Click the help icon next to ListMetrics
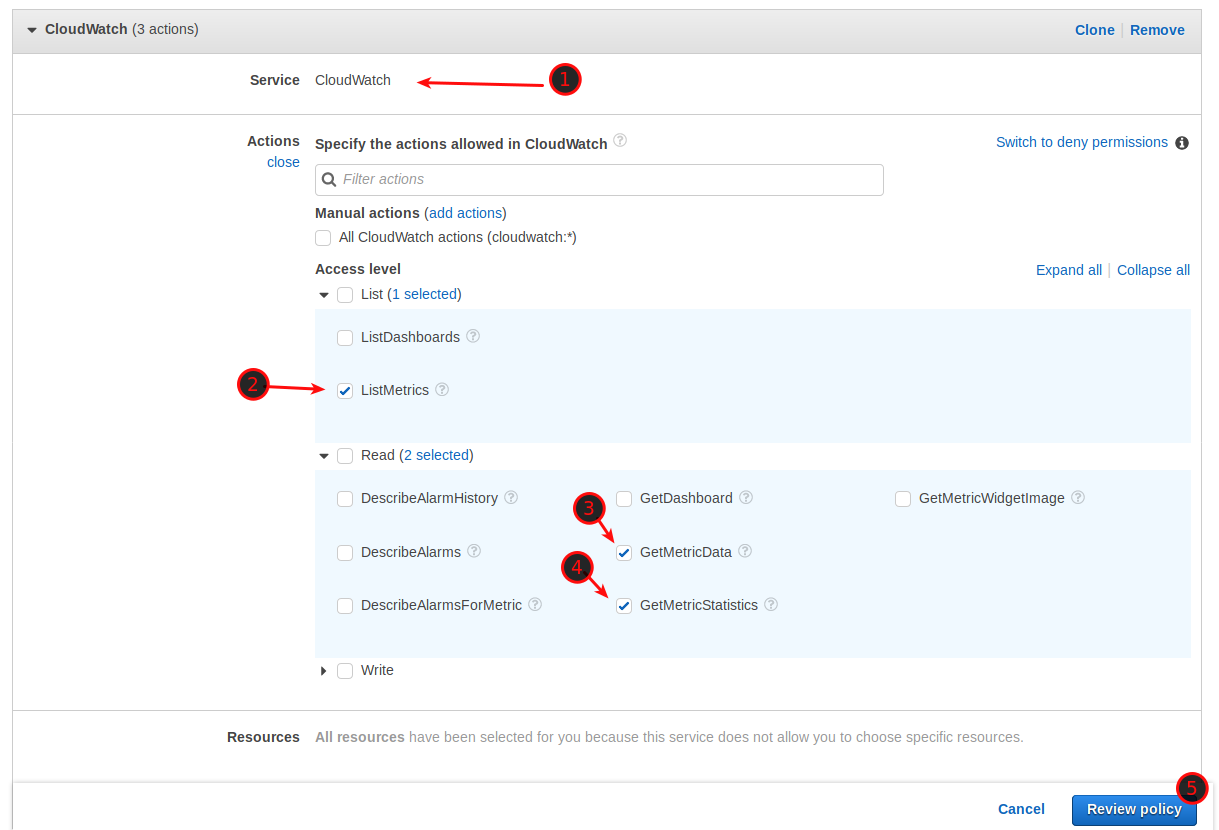1219x830 pixels. click(x=442, y=389)
